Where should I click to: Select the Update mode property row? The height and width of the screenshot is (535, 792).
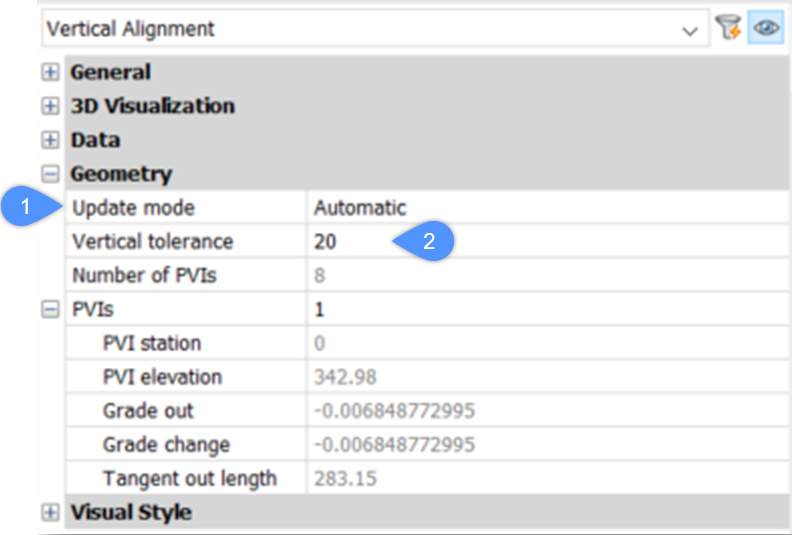133,208
